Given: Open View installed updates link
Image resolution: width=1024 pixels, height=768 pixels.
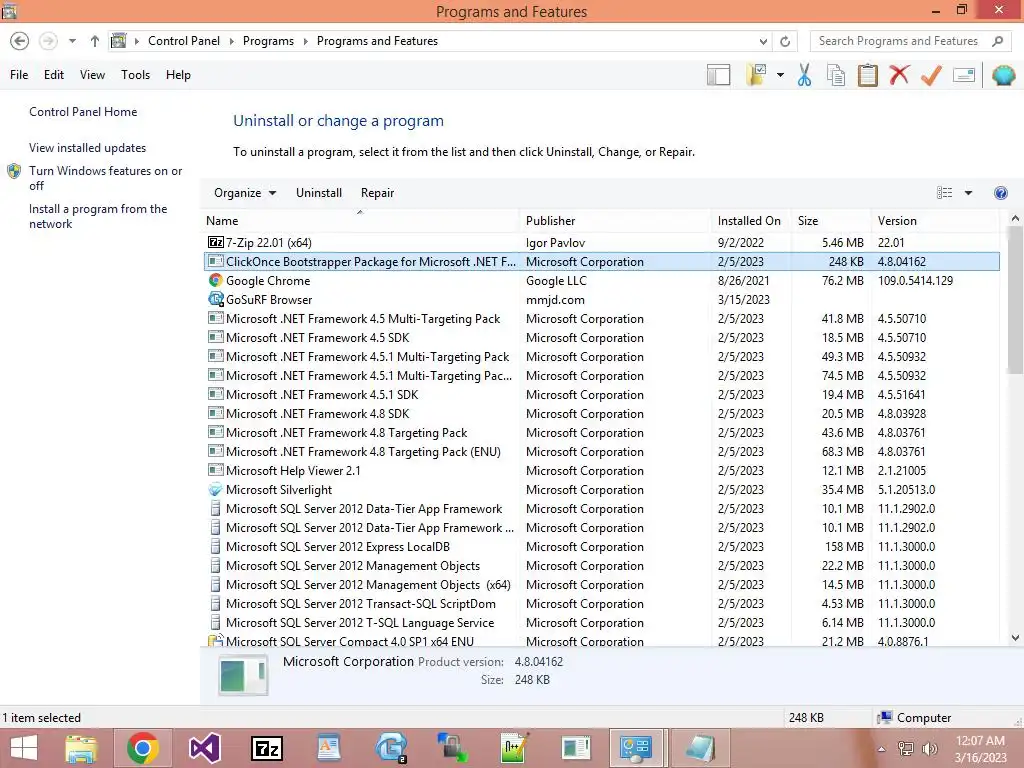Looking at the screenshot, I should (x=88, y=148).
